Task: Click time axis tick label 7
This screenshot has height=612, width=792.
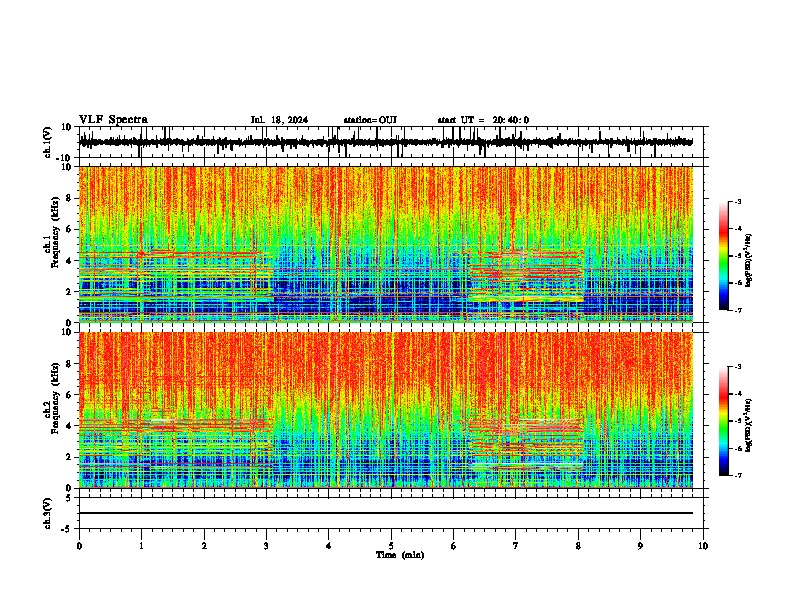Action: 516,546
